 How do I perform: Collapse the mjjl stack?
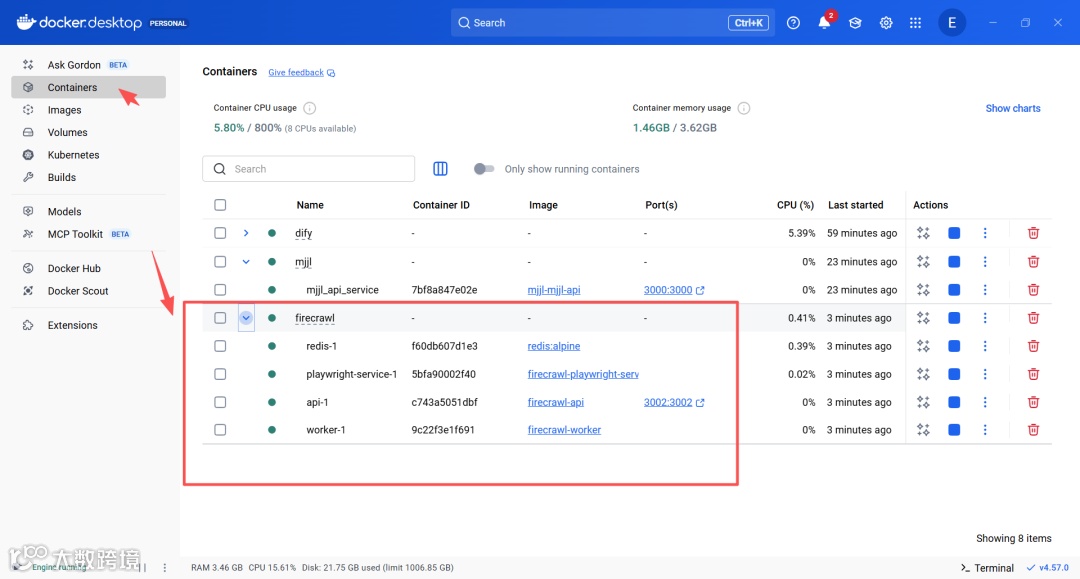[246, 262]
